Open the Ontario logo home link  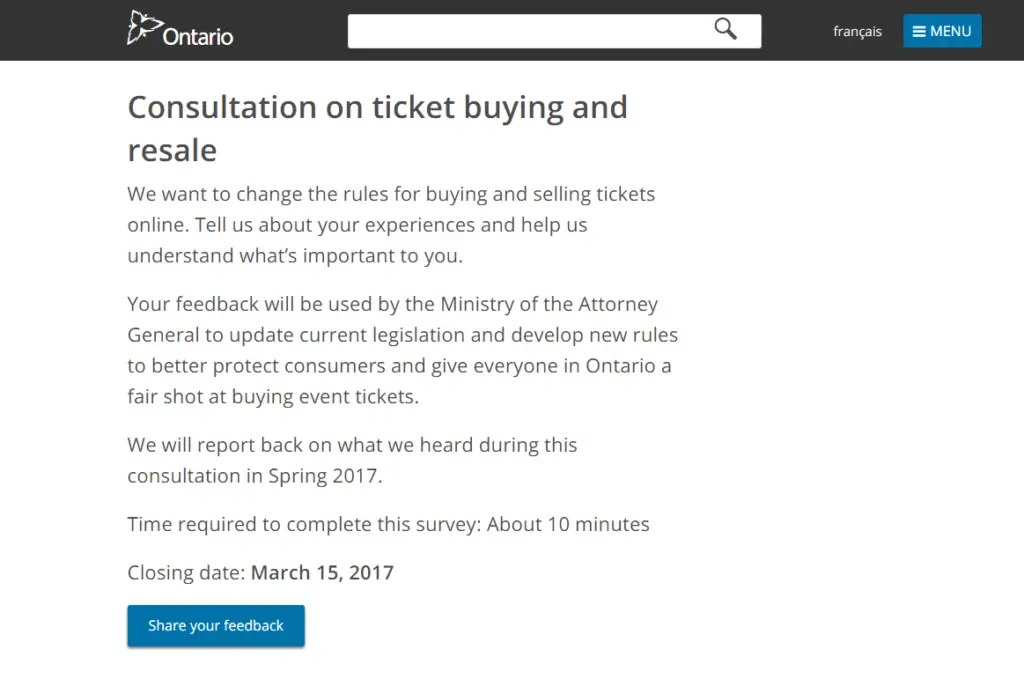[x=180, y=29]
